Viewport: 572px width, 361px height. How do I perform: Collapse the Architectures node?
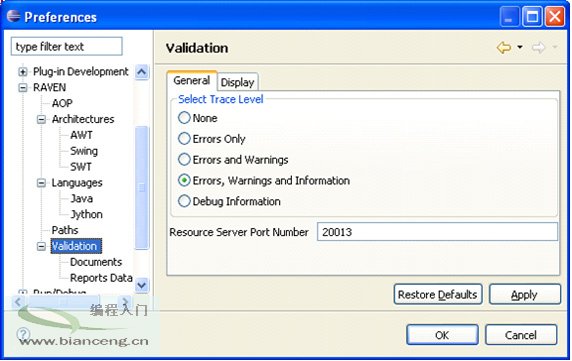pos(41,119)
